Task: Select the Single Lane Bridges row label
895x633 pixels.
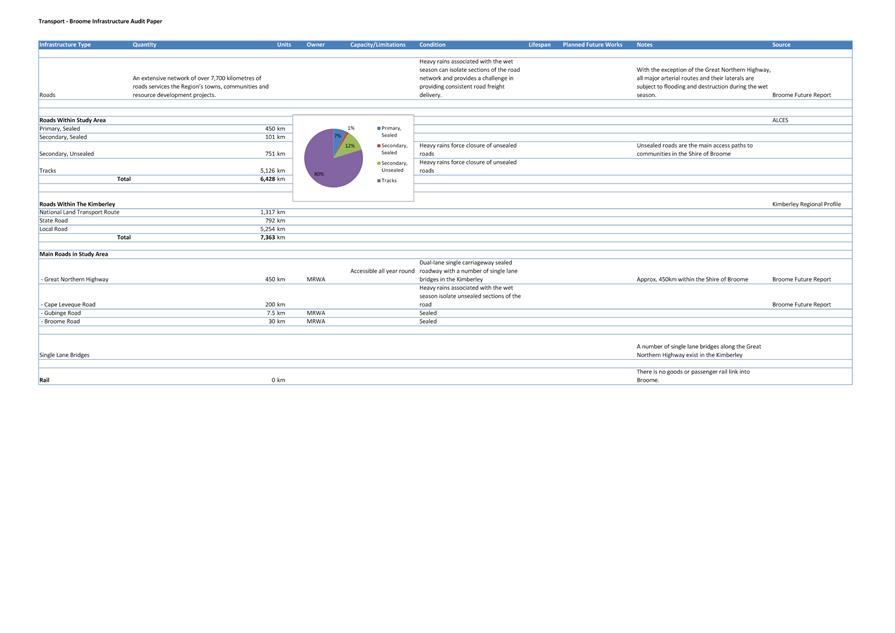Action: (x=64, y=355)
